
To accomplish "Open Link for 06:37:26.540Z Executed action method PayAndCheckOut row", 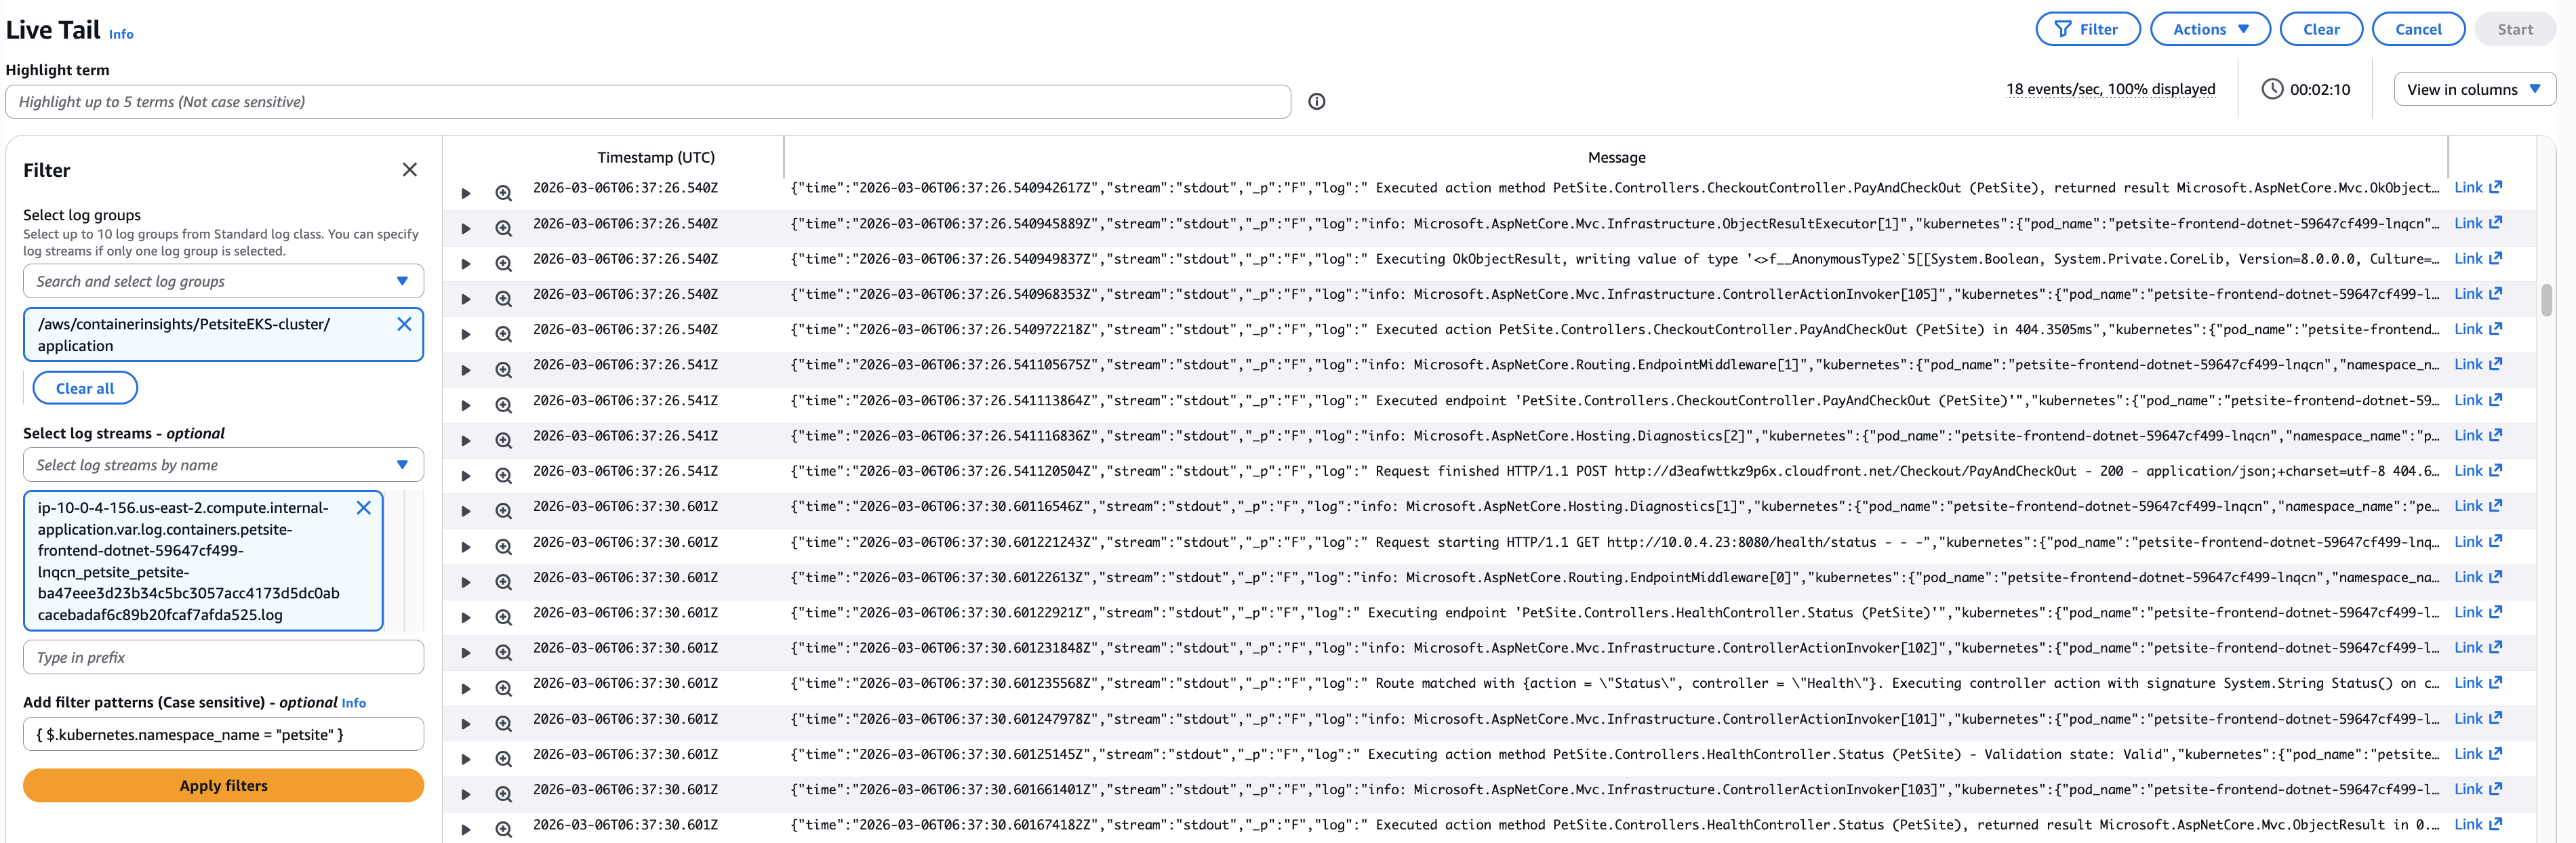I will (2477, 187).
